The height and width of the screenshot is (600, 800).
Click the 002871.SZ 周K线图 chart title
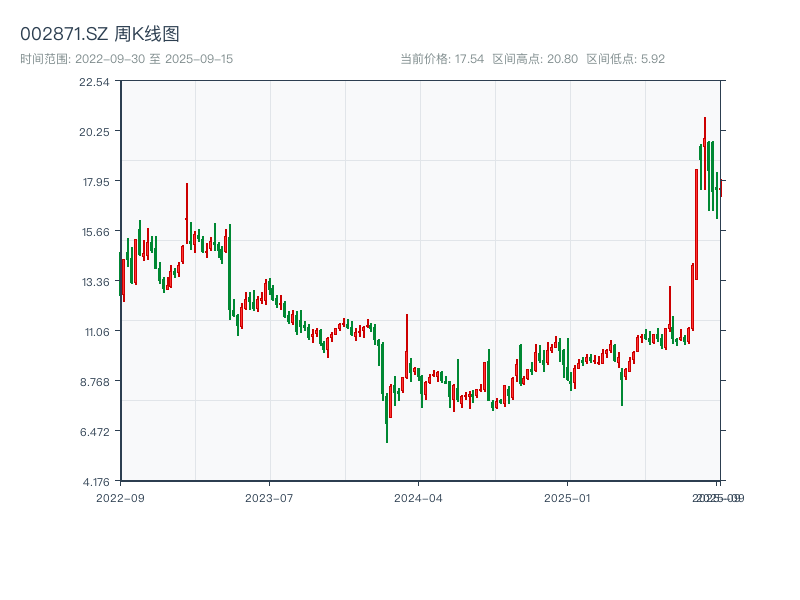(100, 35)
